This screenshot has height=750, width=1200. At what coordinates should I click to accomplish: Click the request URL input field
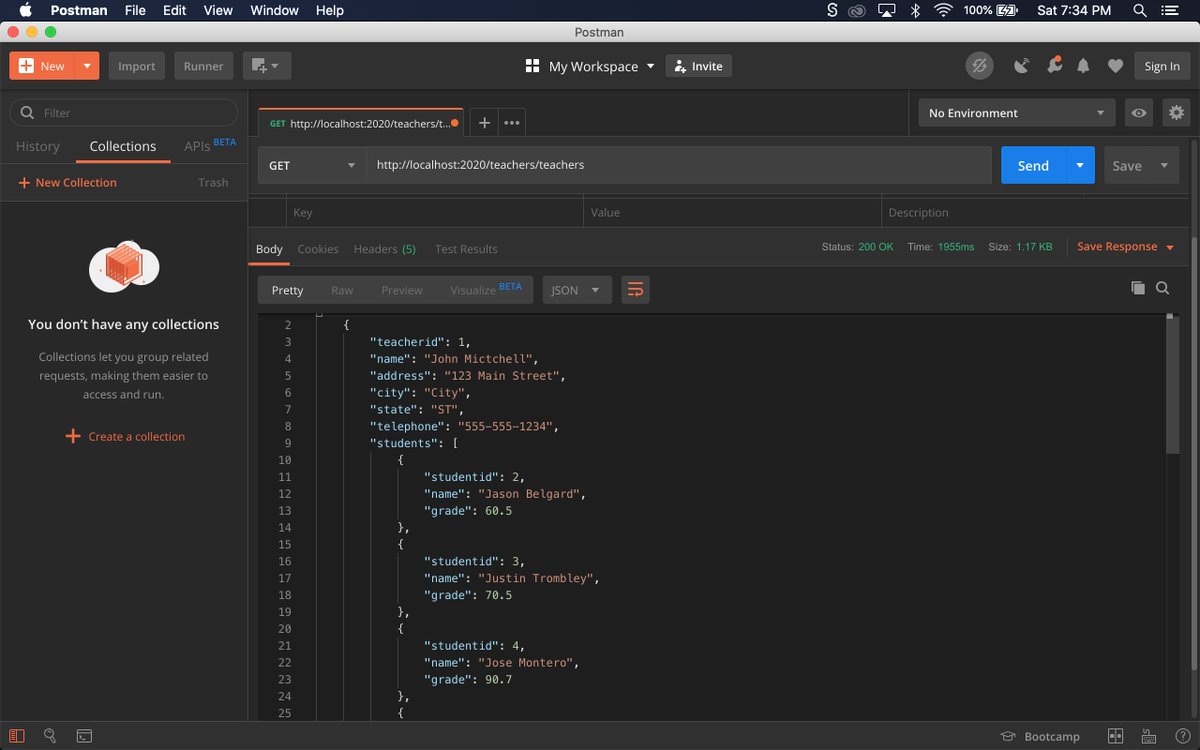pyautogui.click(x=679, y=165)
